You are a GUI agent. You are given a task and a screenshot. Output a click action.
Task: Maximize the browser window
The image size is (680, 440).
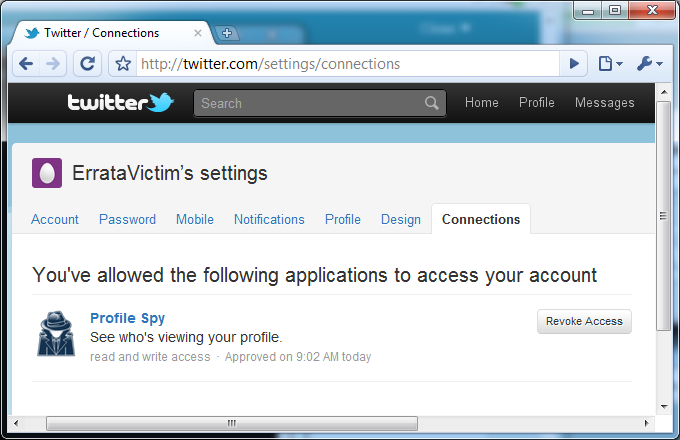coord(615,10)
